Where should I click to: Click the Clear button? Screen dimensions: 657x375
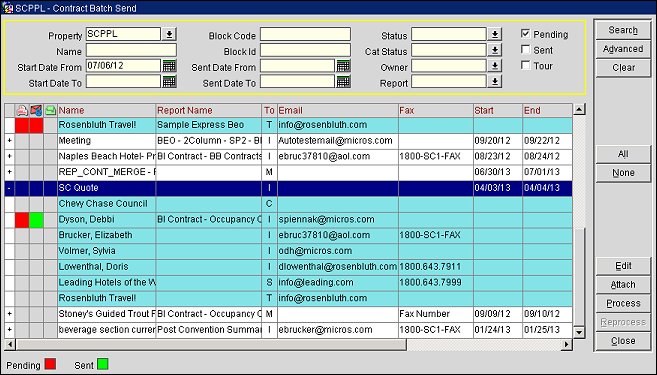(623, 67)
